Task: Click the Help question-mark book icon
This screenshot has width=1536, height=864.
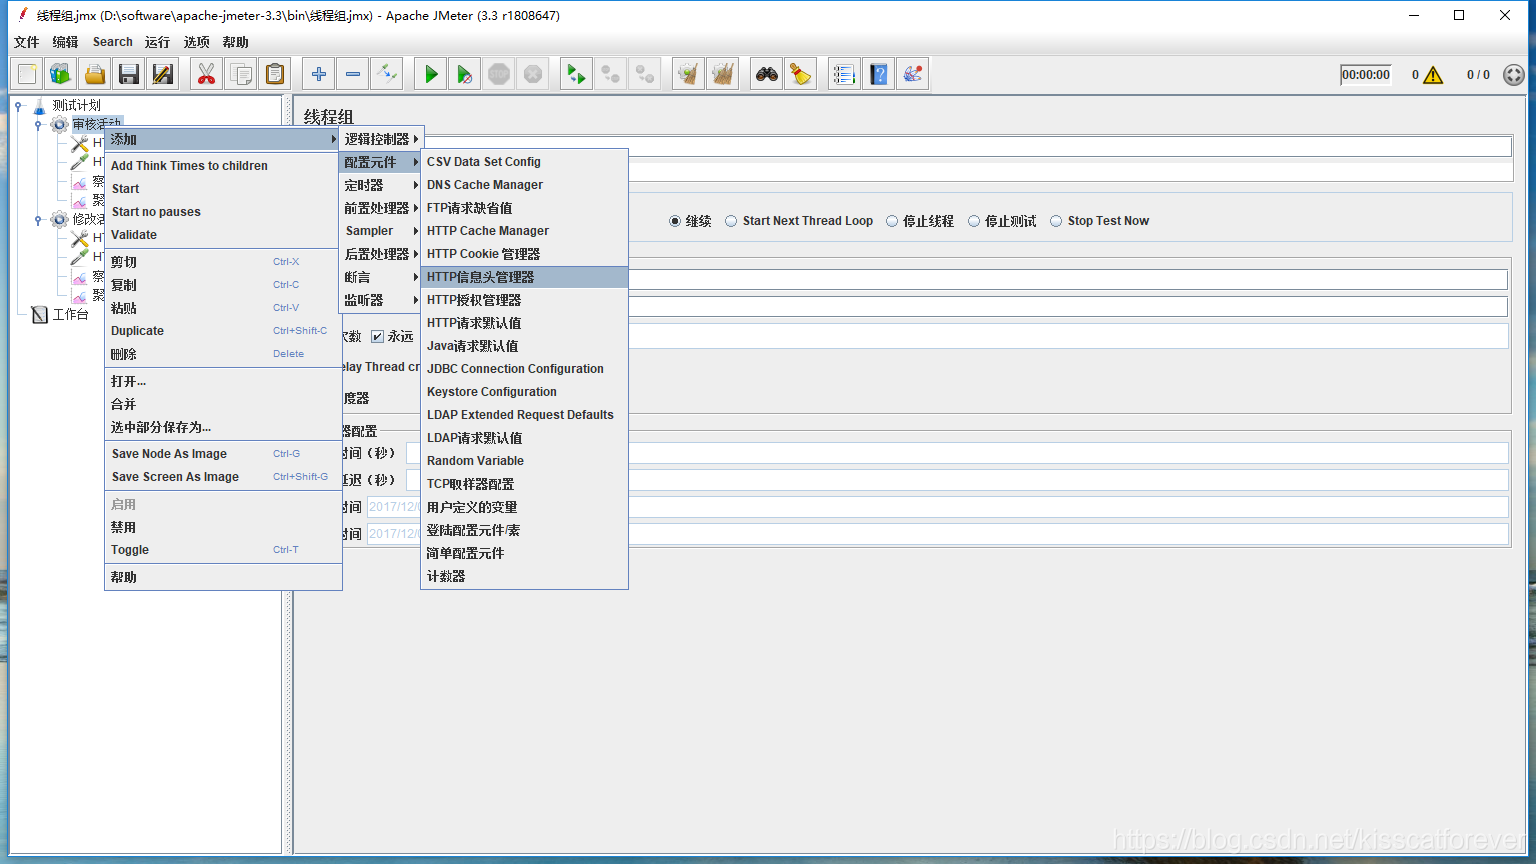Action: 879,74
